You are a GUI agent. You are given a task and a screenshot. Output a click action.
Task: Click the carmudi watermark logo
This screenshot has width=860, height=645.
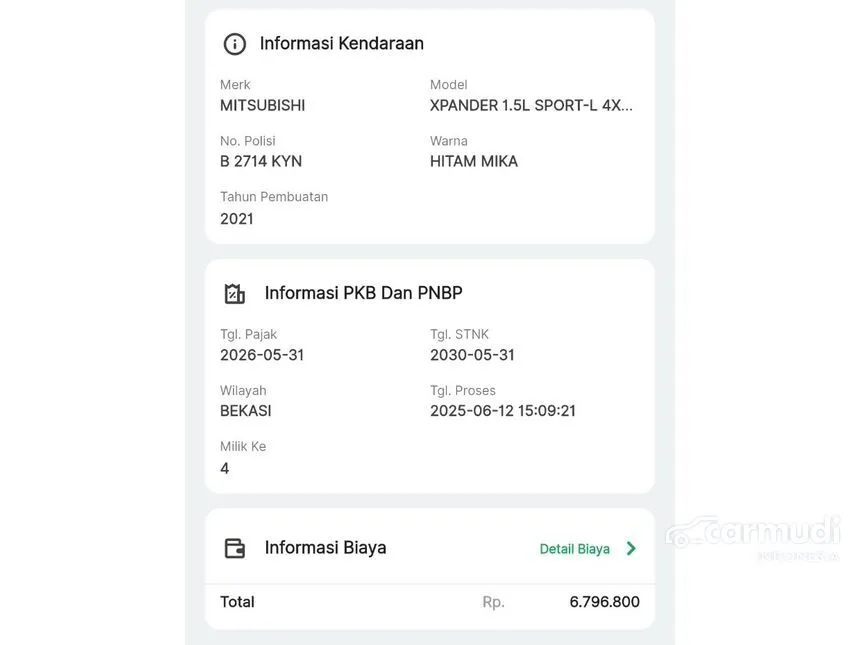click(x=753, y=538)
